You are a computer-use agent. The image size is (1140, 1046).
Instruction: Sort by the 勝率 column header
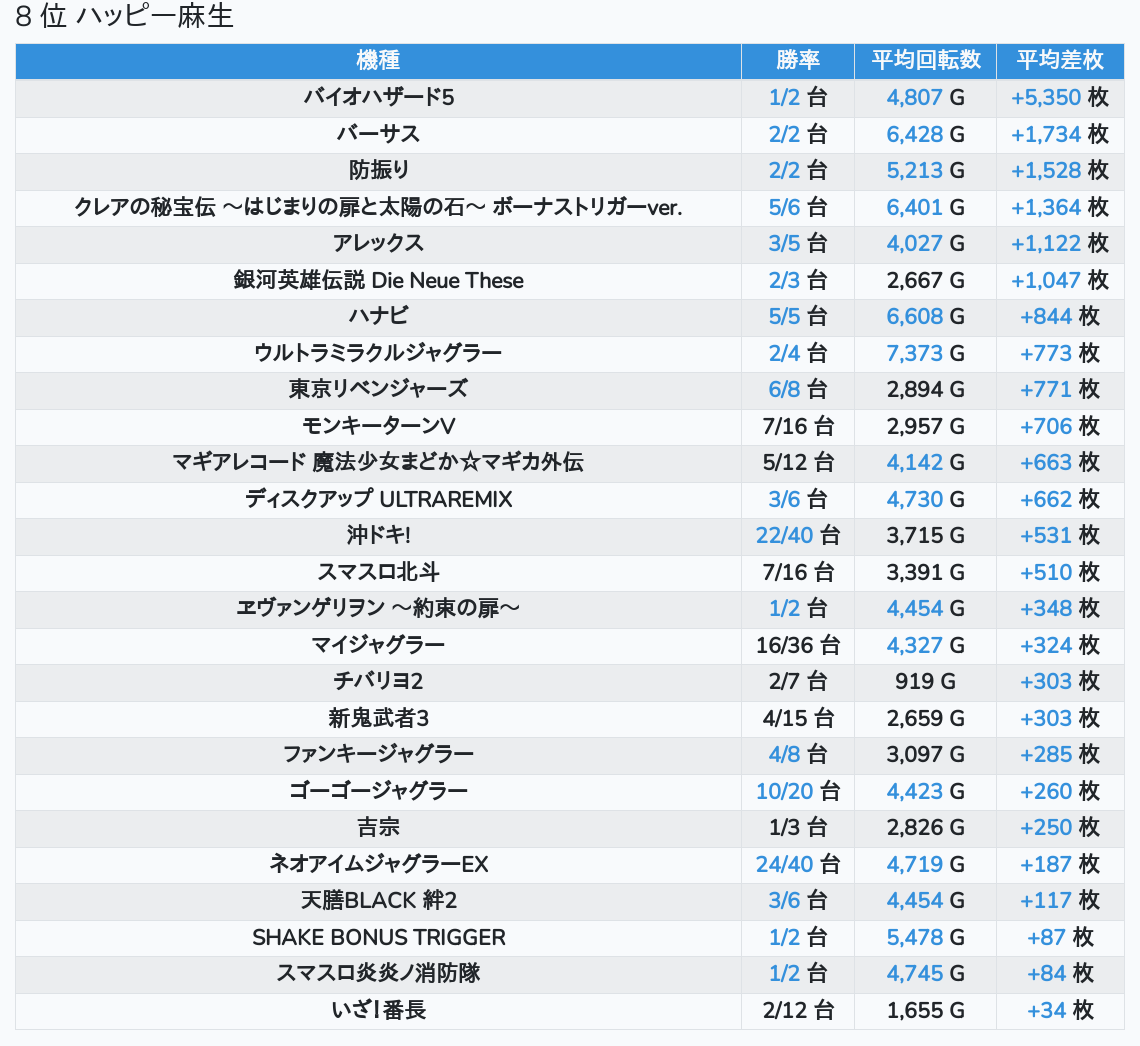click(x=797, y=60)
